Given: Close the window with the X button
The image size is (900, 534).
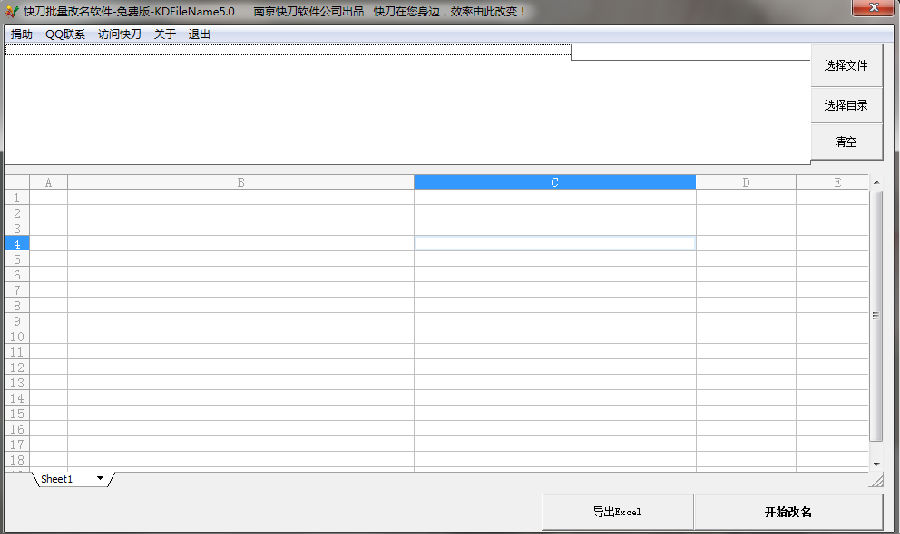Looking at the screenshot, I should (x=873, y=7).
